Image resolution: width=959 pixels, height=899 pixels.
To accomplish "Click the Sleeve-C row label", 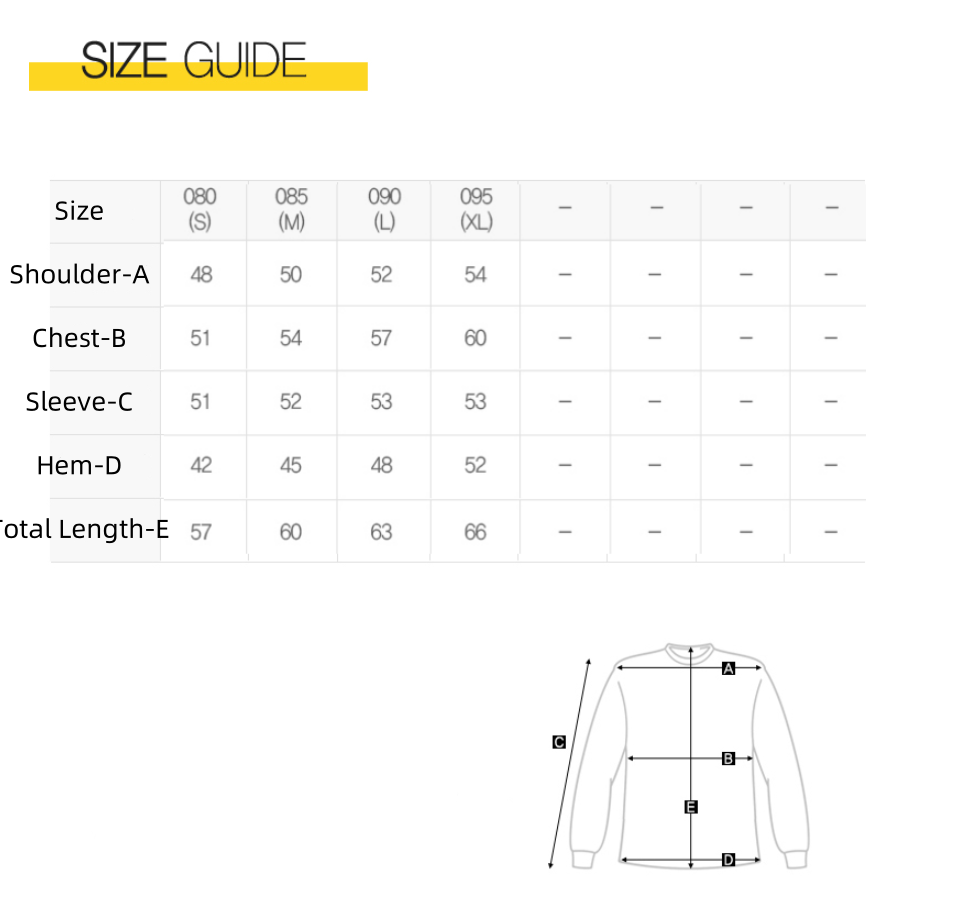I will pyautogui.click(x=79, y=402).
